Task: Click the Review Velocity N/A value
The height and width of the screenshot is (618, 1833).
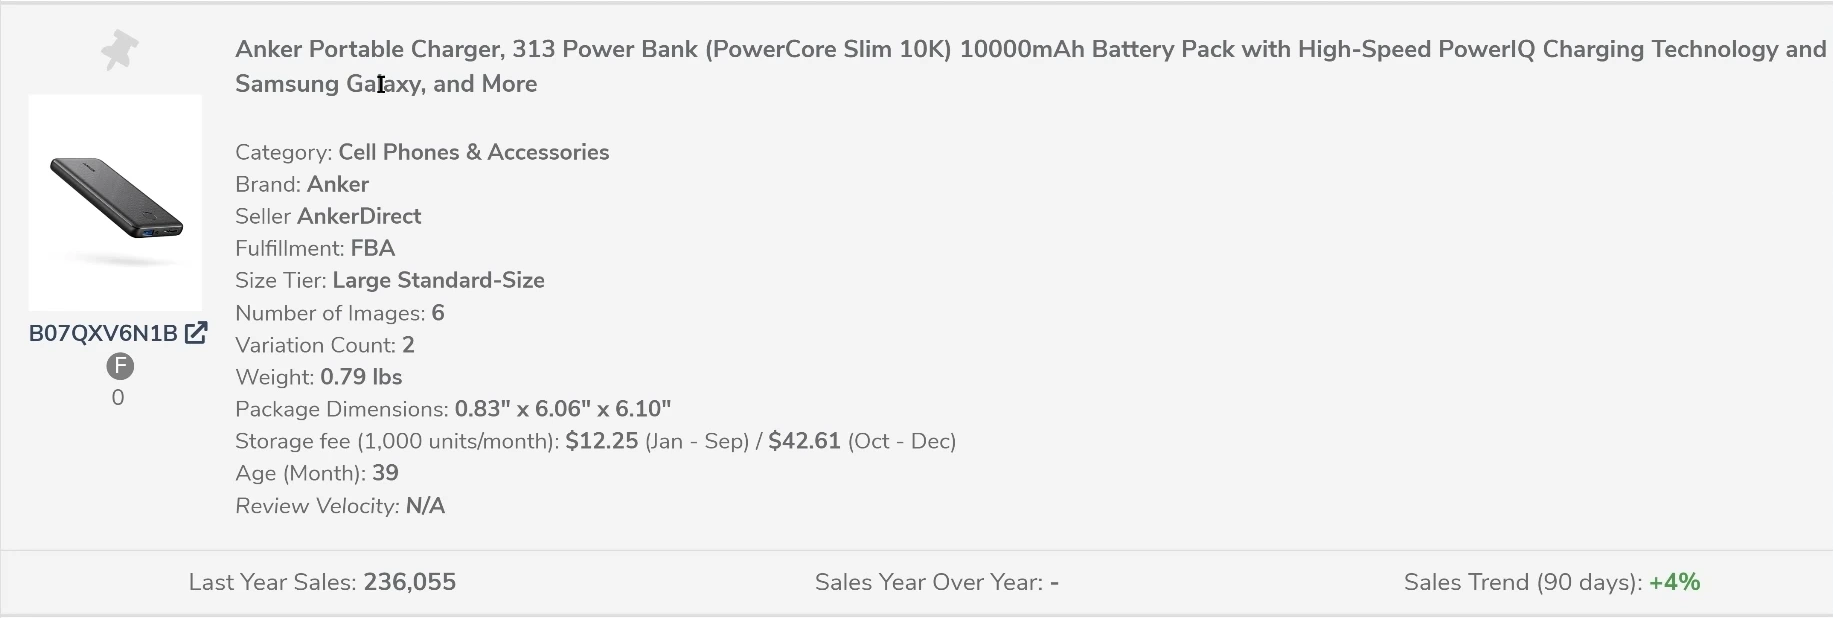Action: [425, 506]
